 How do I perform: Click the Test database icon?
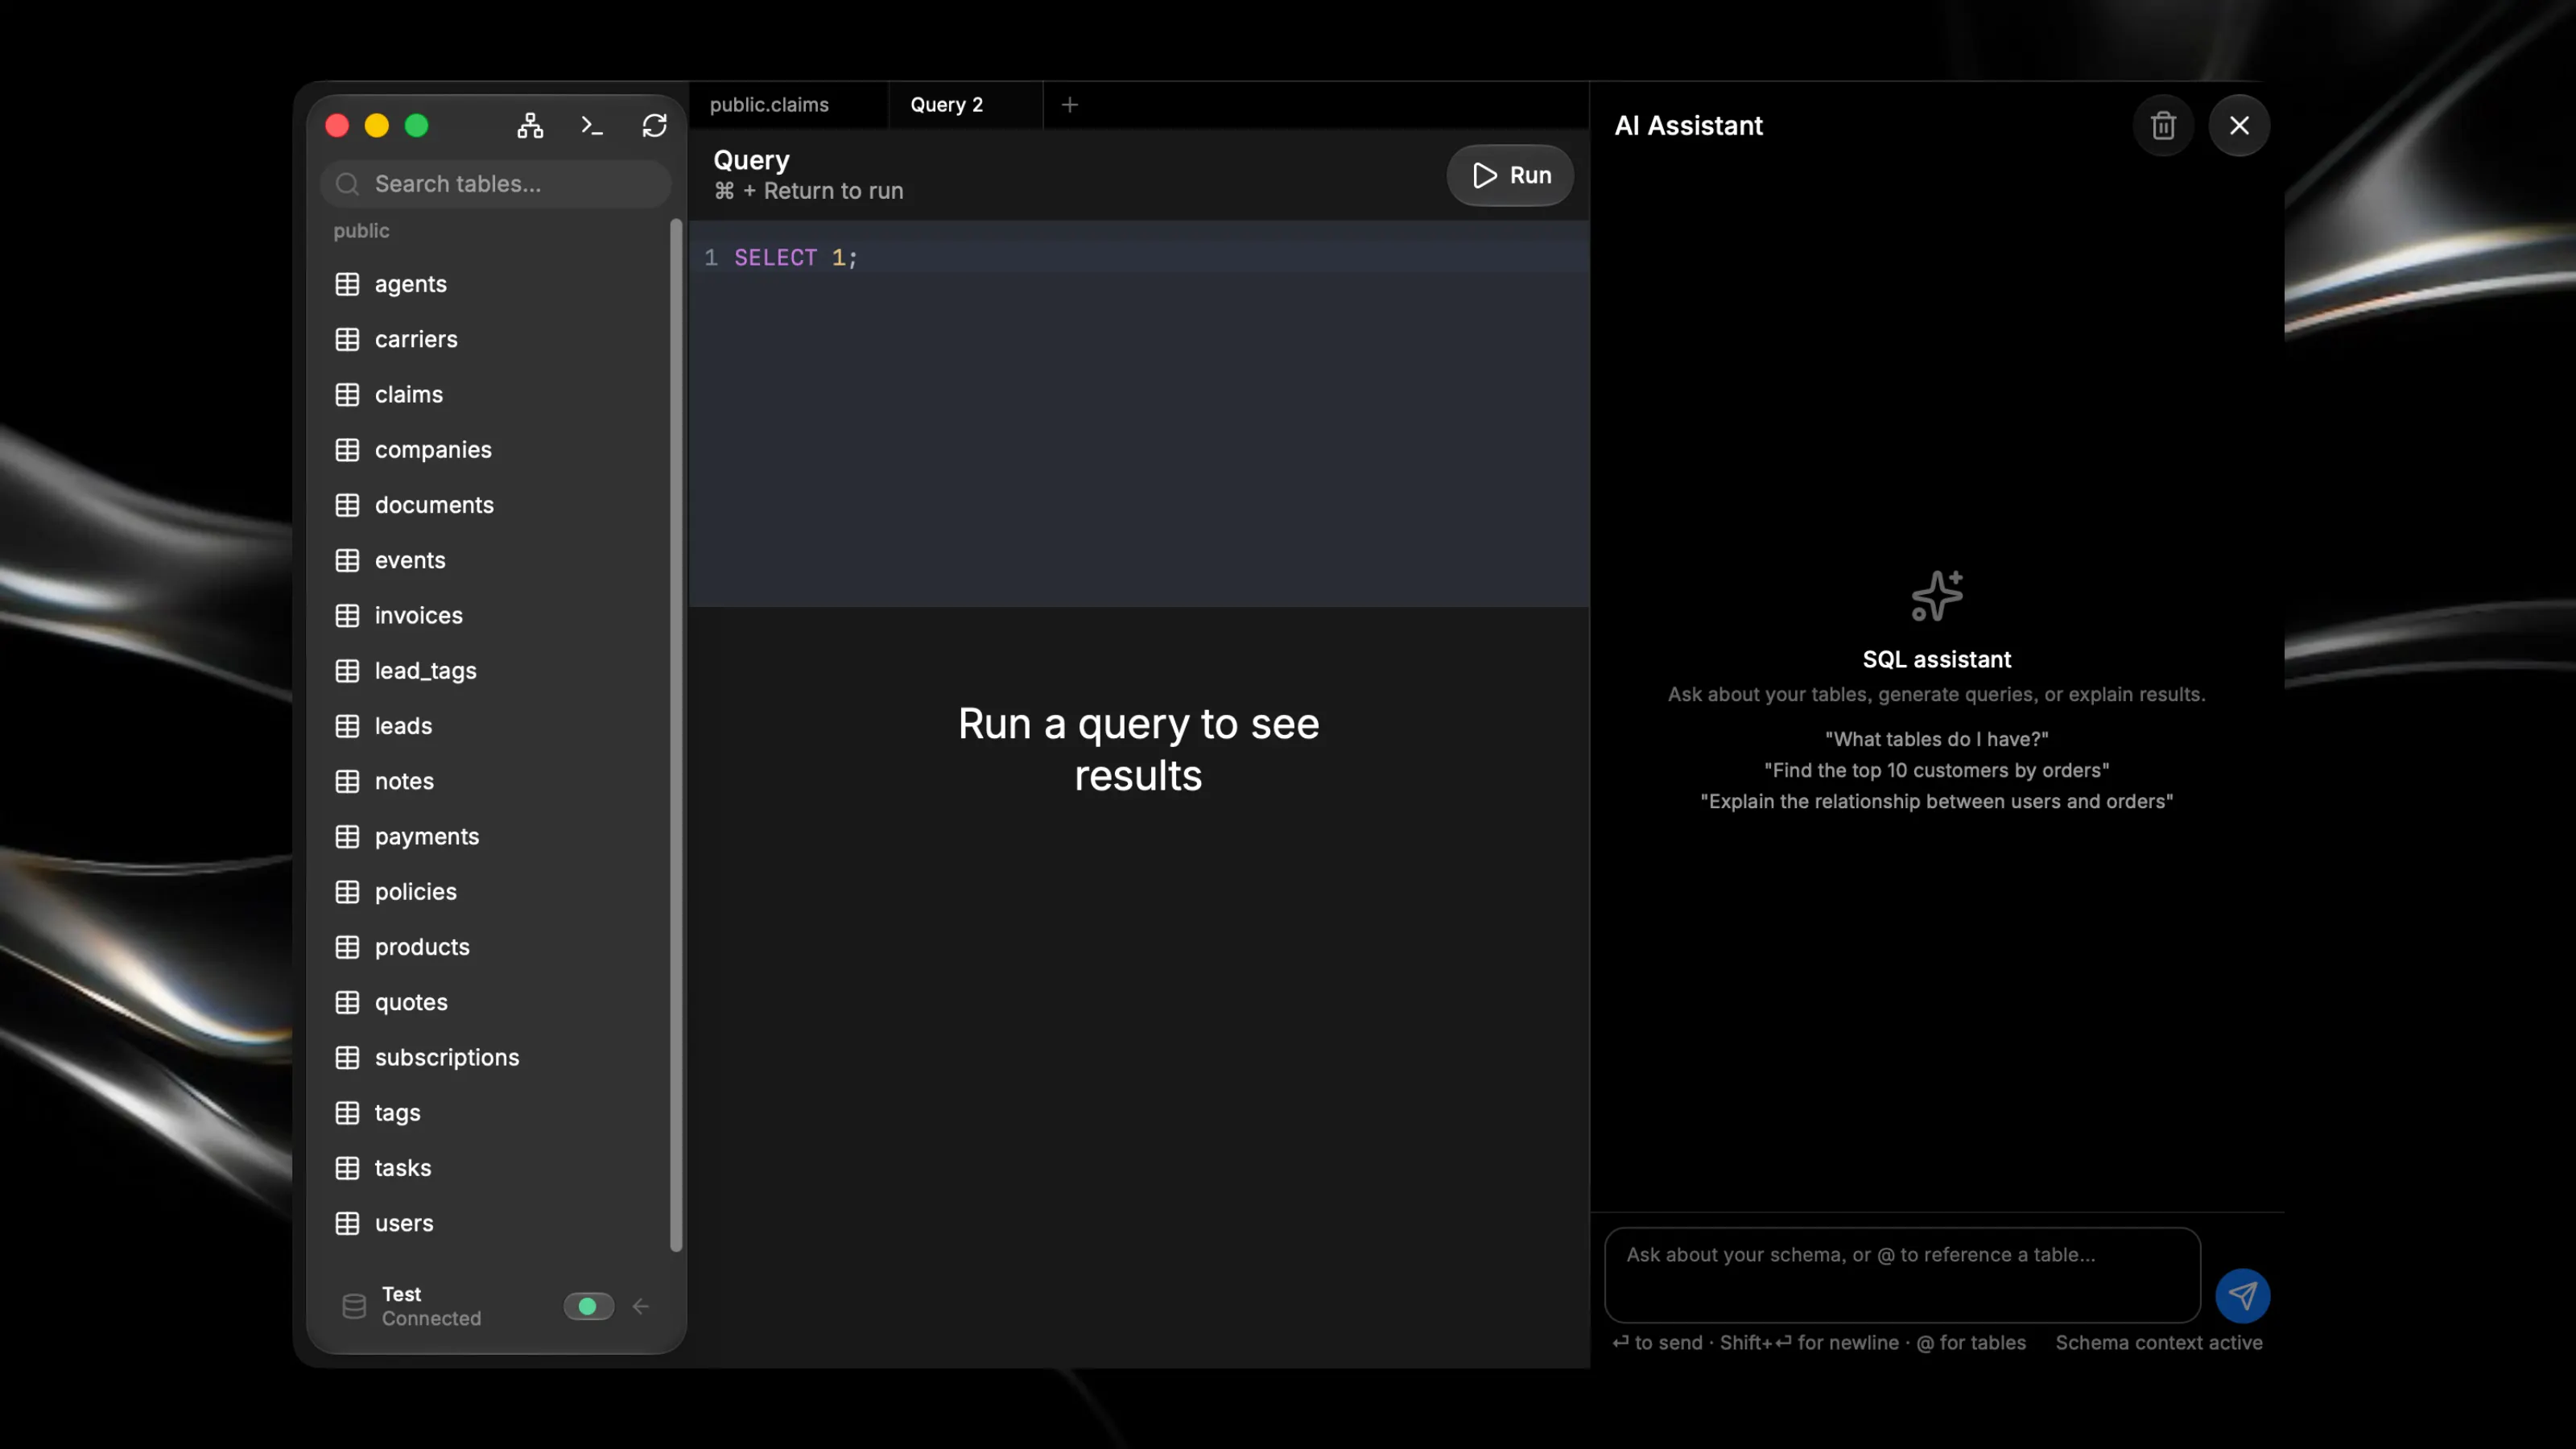pyautogui.click(x=354, y=1306)
